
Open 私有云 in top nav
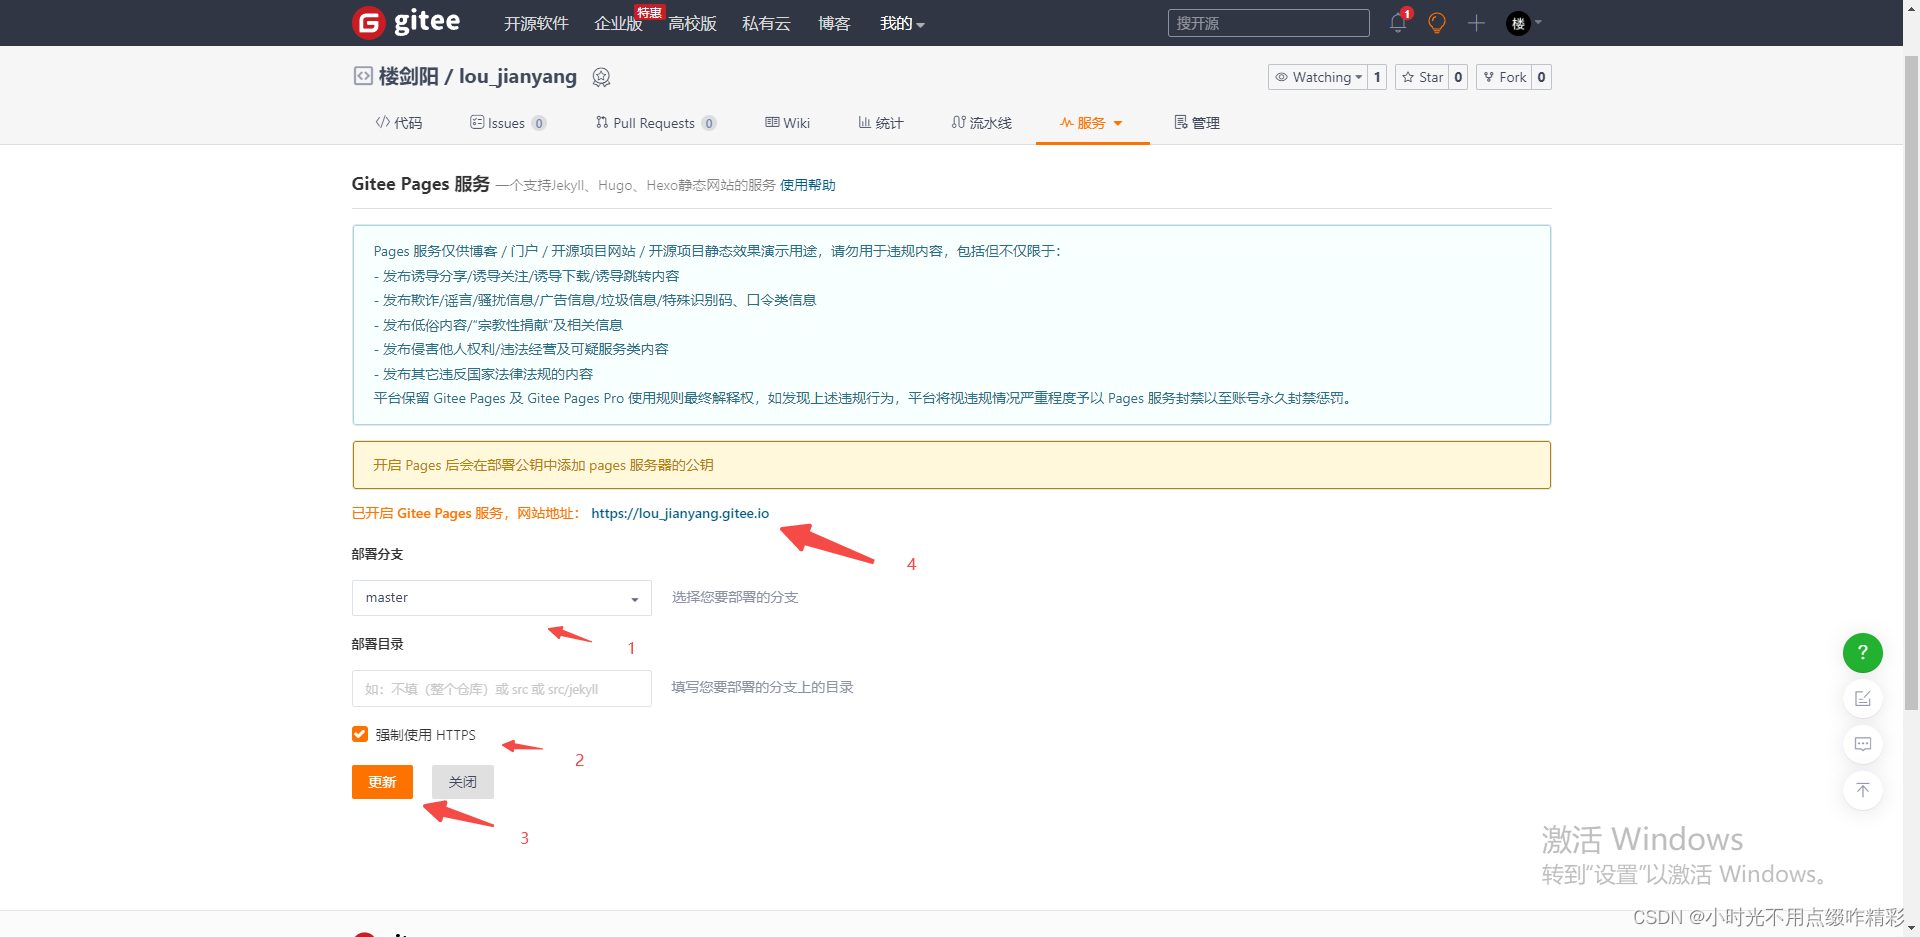[x=766, y=23]
